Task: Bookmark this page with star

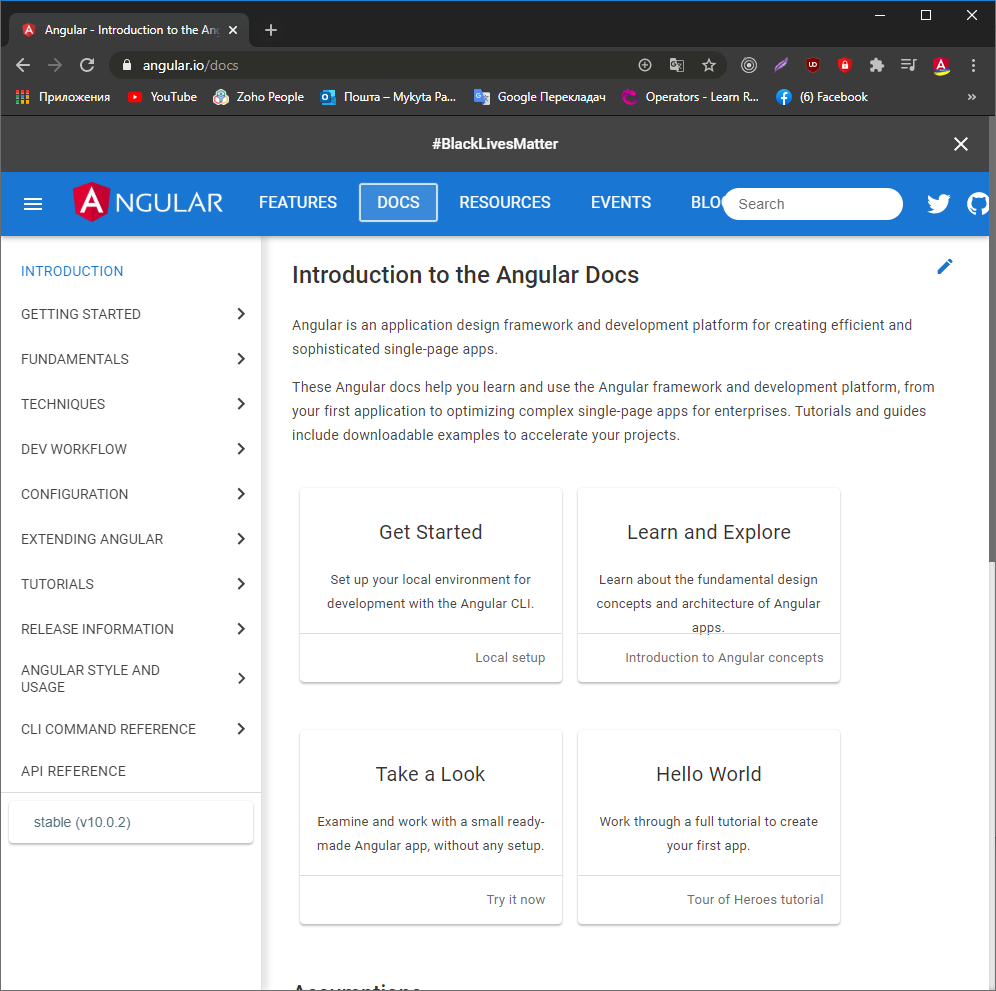Action: pyautogui.click(x=709, y=65)
